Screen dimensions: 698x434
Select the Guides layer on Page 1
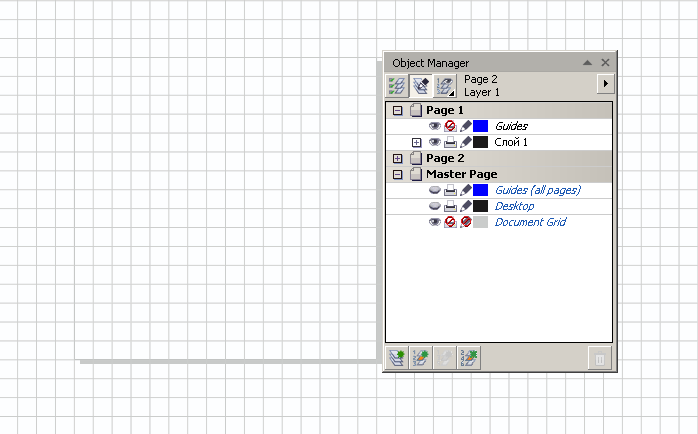[x=511, y=126]
